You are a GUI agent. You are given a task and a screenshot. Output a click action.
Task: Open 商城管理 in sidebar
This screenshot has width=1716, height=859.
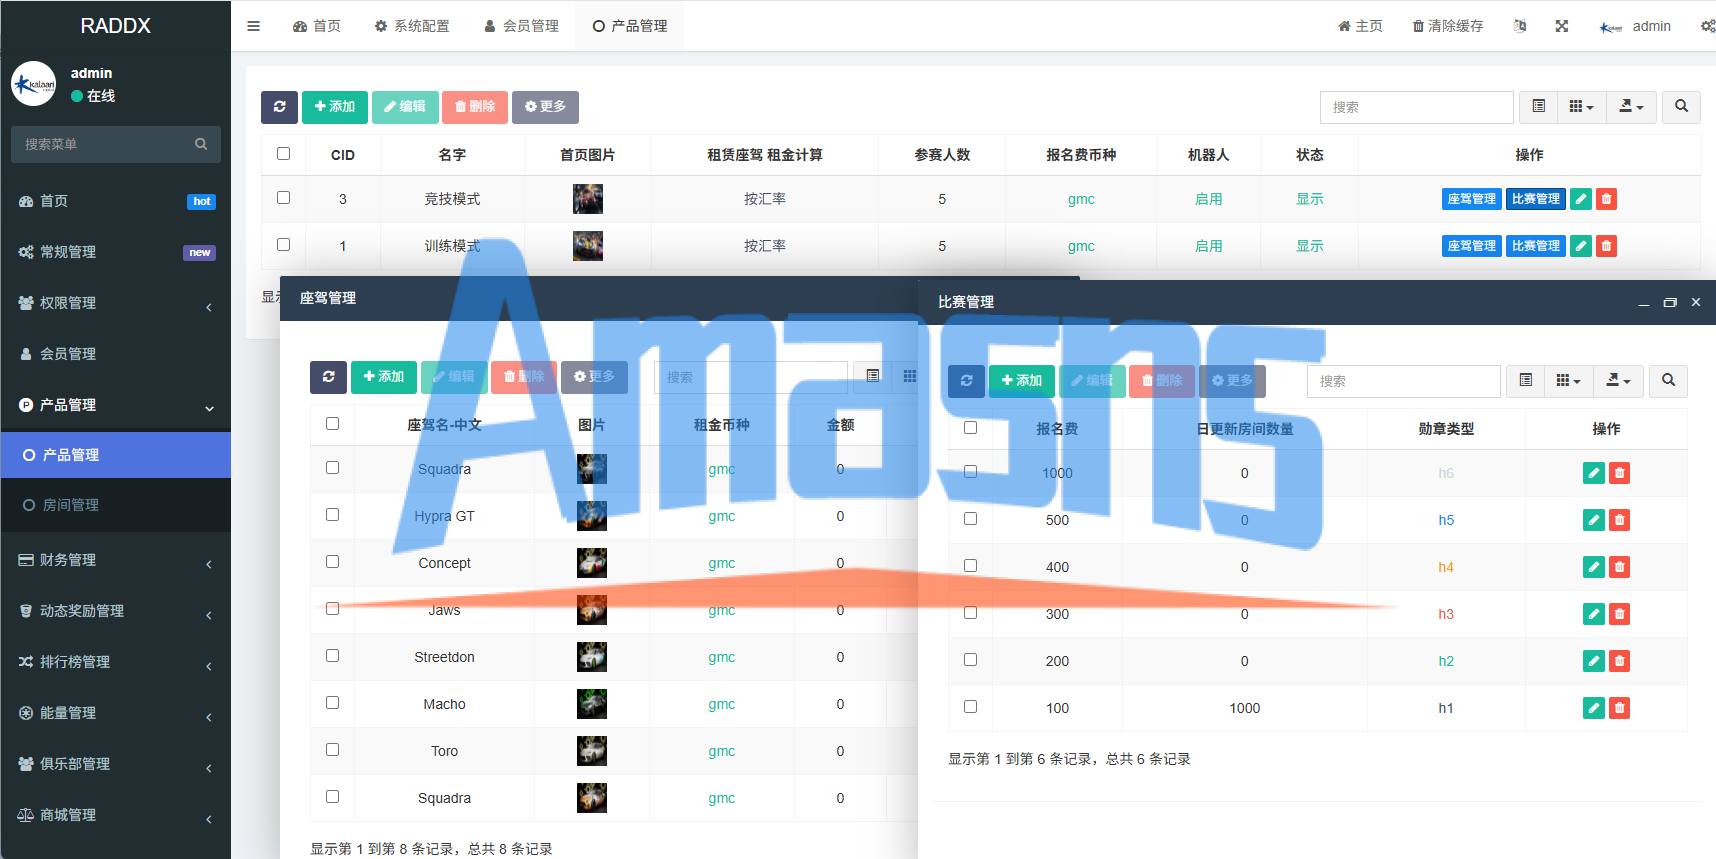[x=116, y=815]
